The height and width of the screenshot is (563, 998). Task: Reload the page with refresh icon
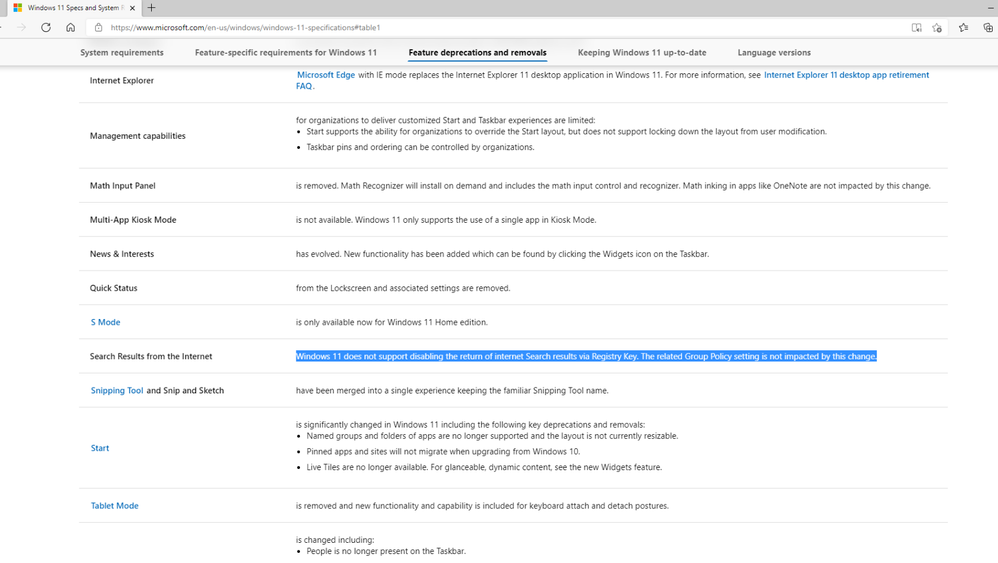[46, 27]
